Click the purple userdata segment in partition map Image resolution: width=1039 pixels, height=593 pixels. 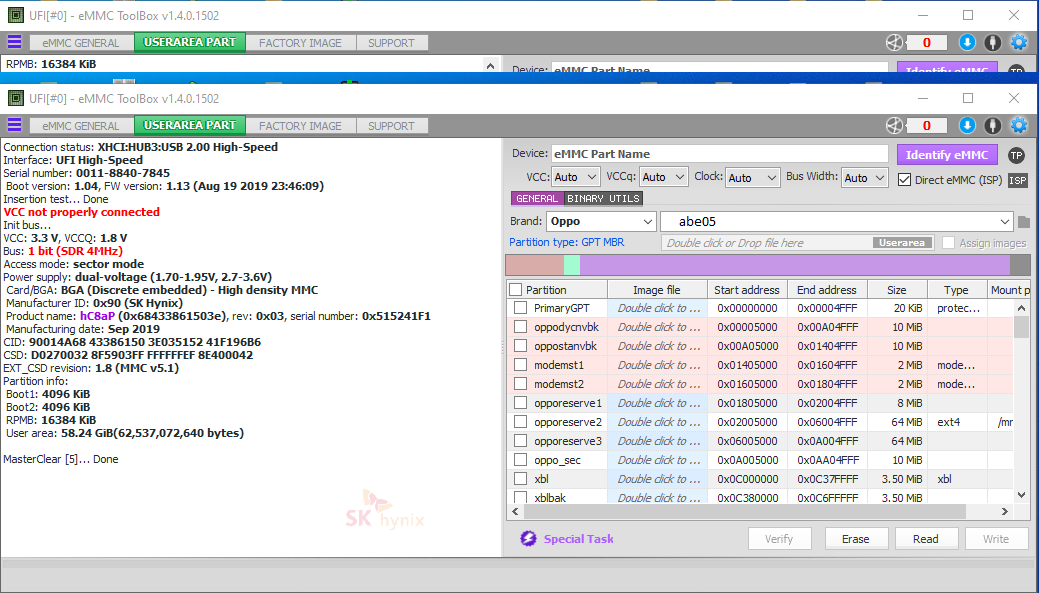tap(794, 265)
